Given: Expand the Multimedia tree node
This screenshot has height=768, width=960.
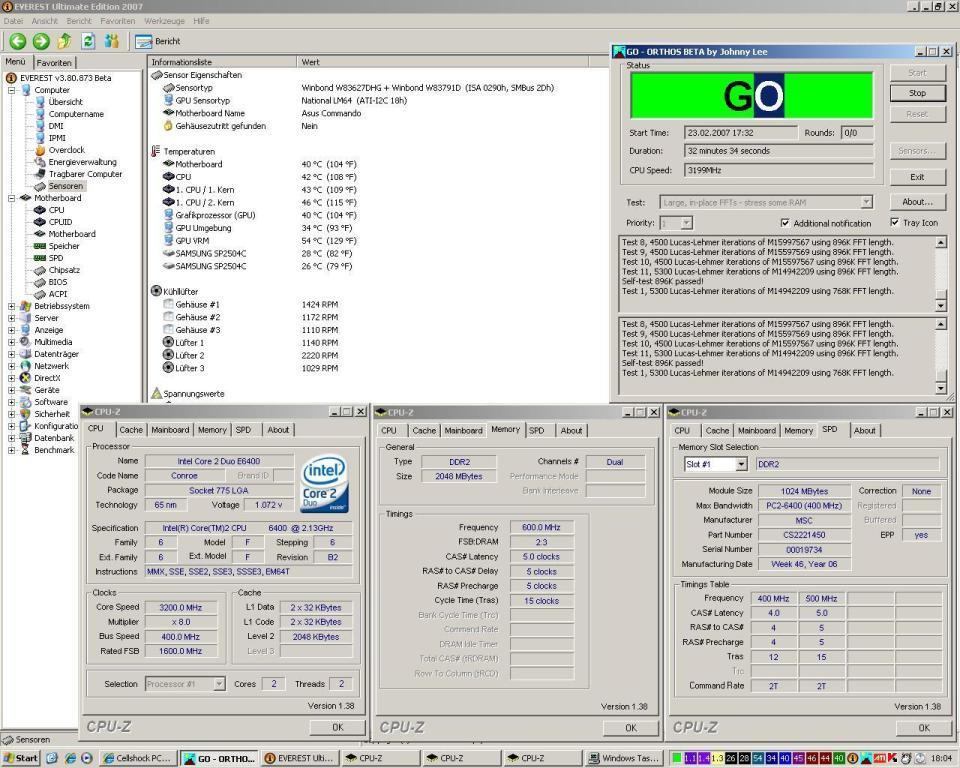Looking at the screenshot, I should 12,342.
